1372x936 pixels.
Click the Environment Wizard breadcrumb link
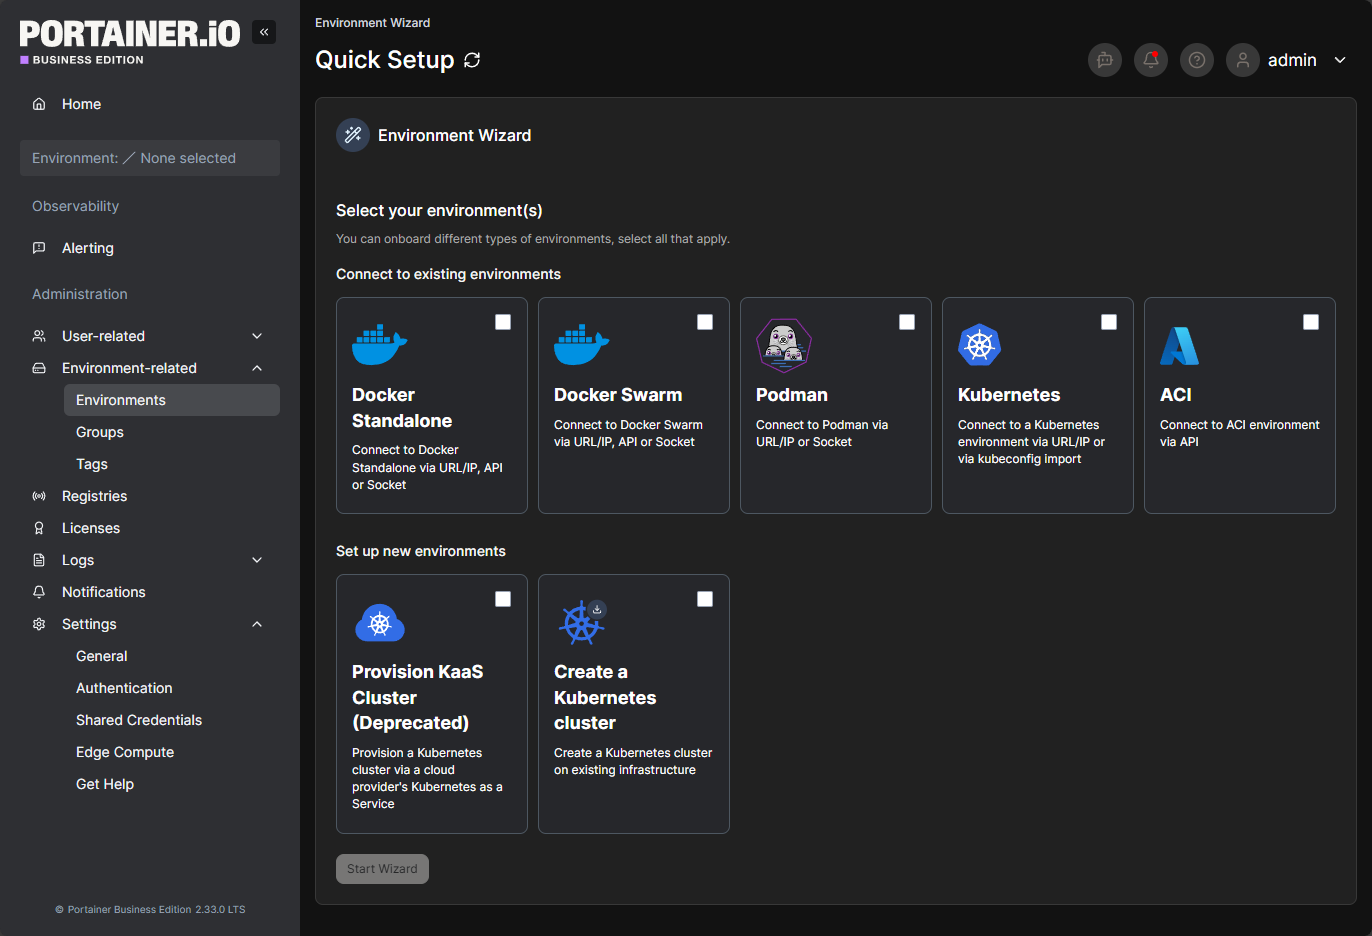click(372, 23)
